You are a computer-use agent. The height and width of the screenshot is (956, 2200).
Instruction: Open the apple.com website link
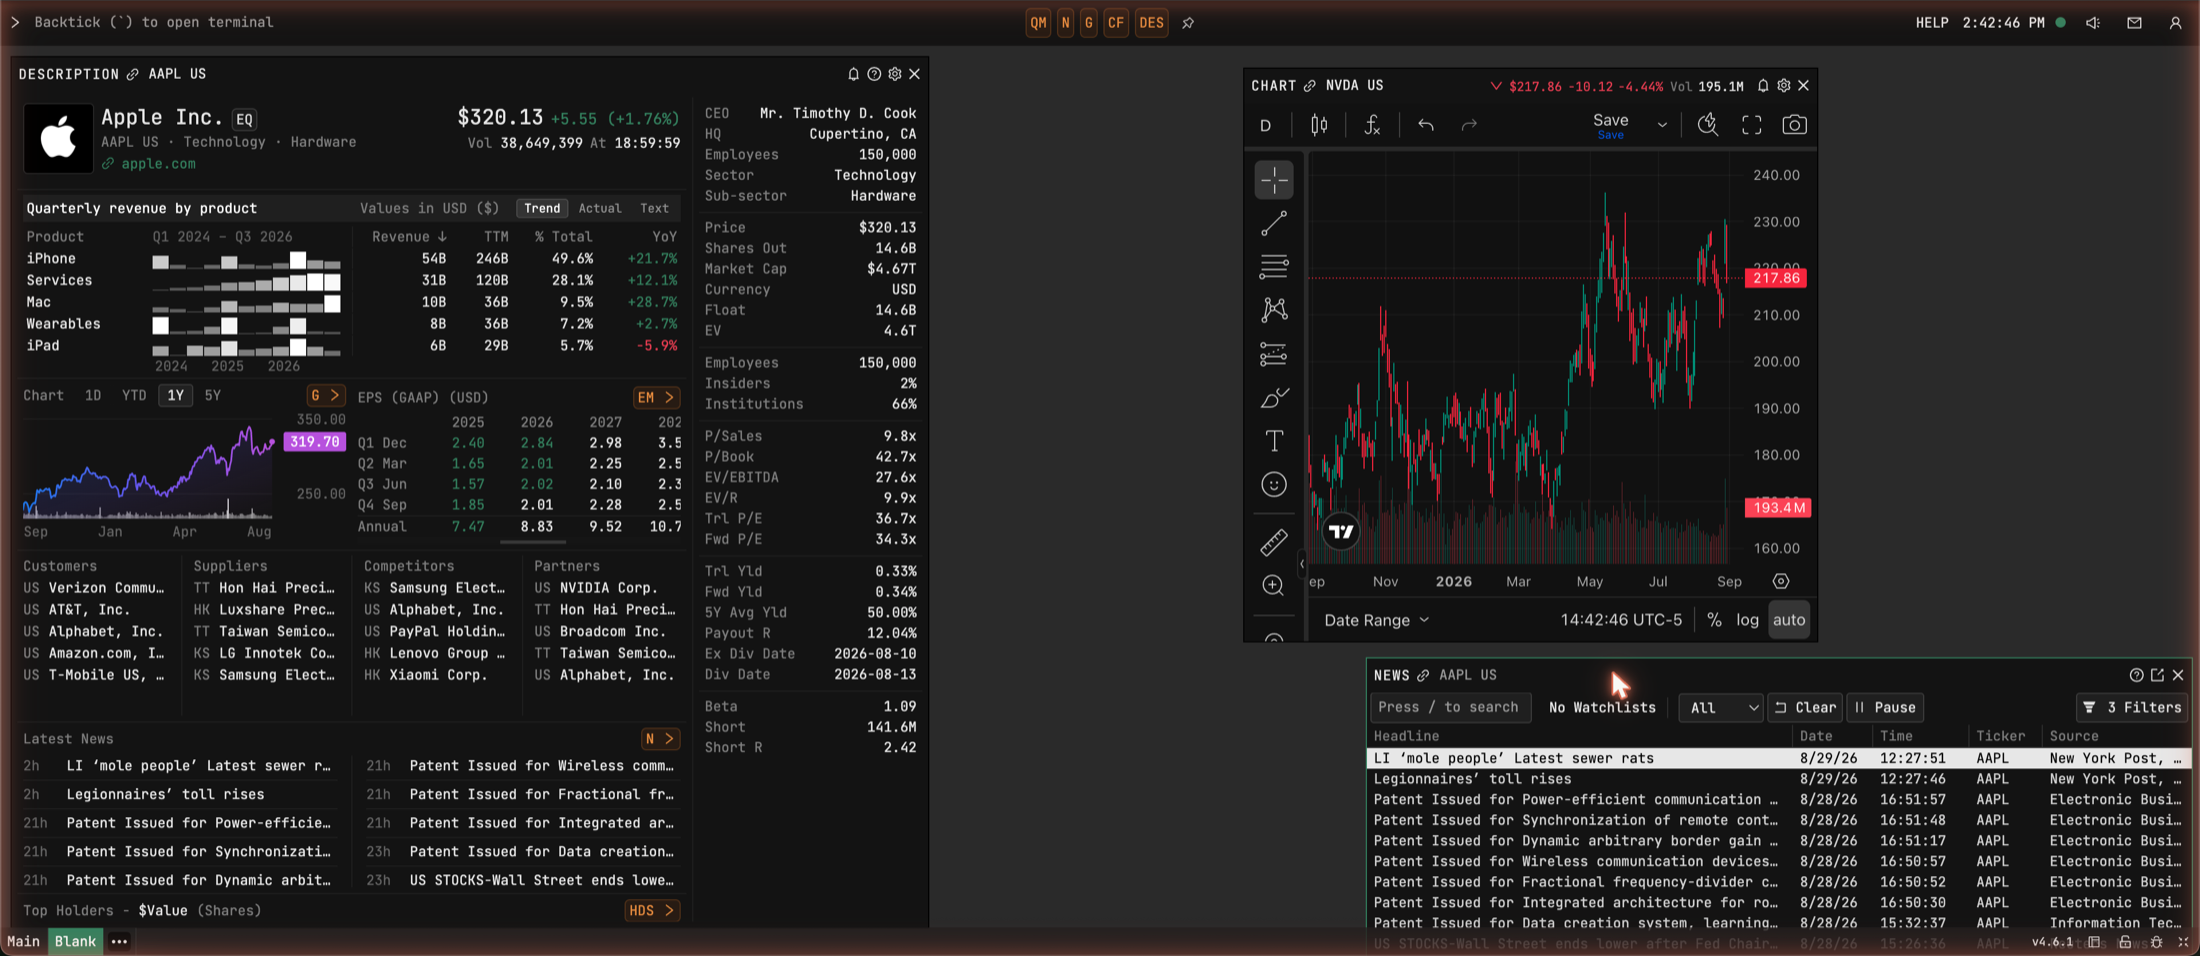point(158,164)
